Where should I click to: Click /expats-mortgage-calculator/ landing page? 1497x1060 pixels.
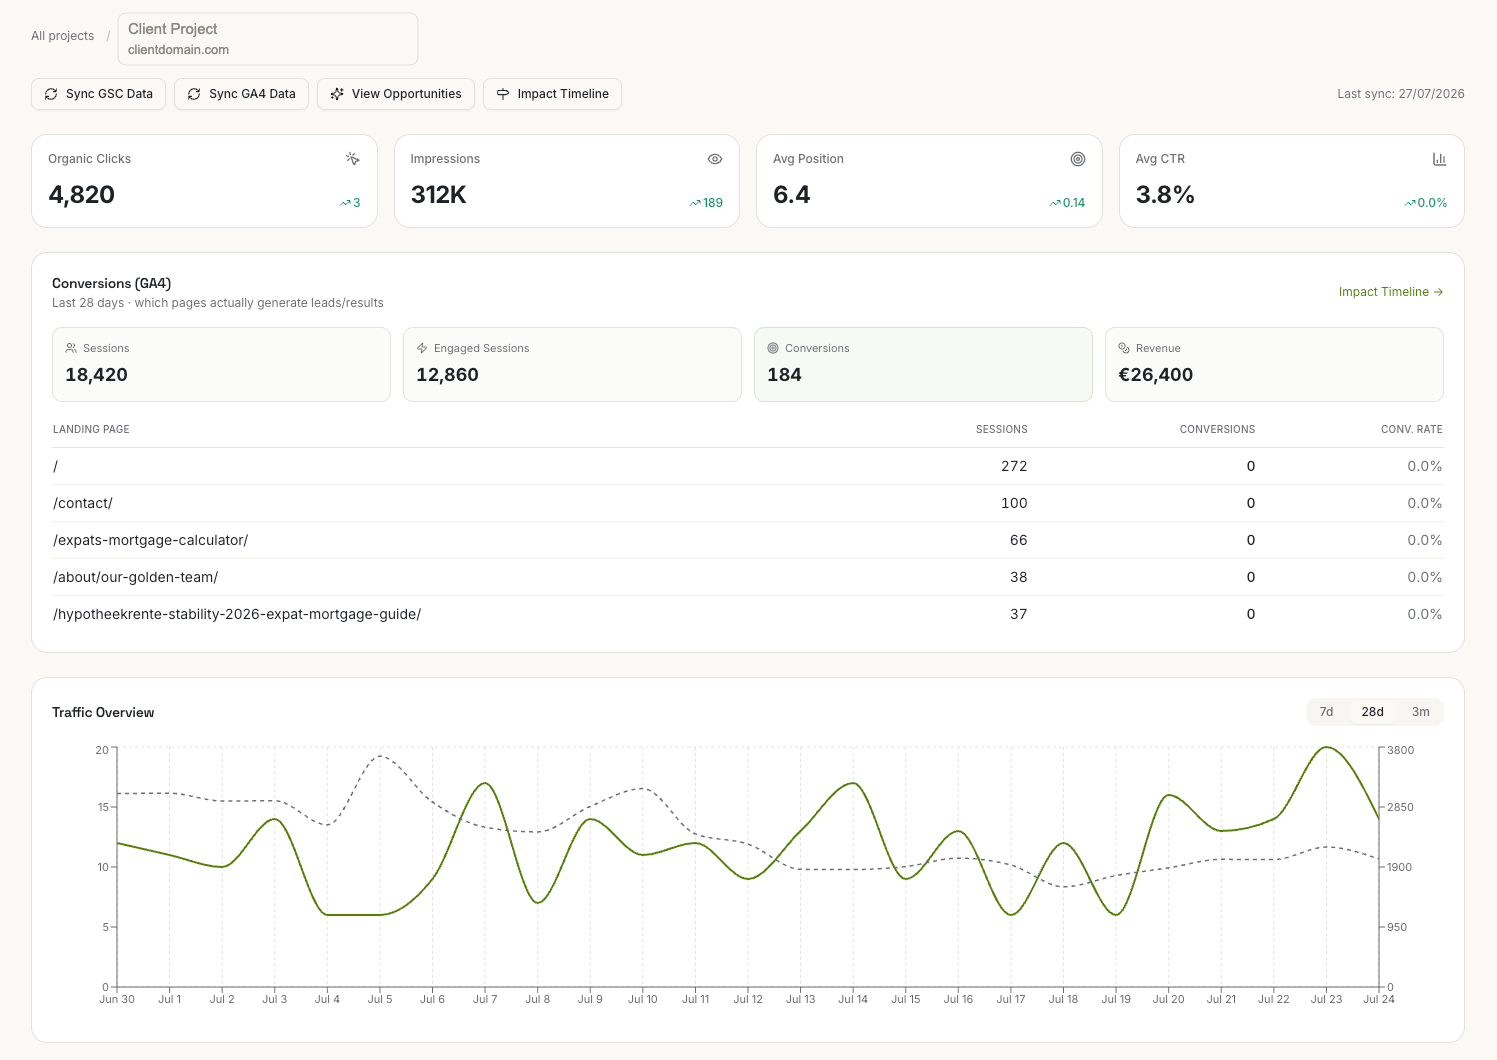point(150,540)
